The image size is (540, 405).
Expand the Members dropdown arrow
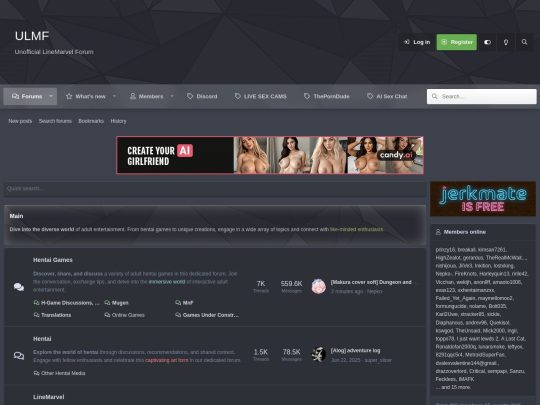tap(172, 96)
